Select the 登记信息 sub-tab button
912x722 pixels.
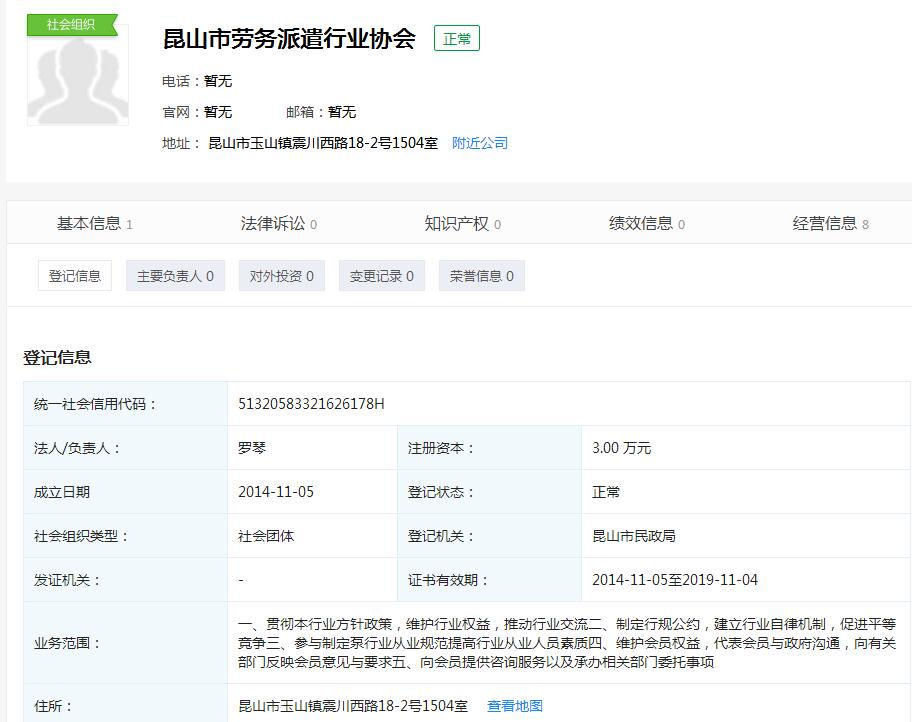pyautogui.click(x=75, y=276)
